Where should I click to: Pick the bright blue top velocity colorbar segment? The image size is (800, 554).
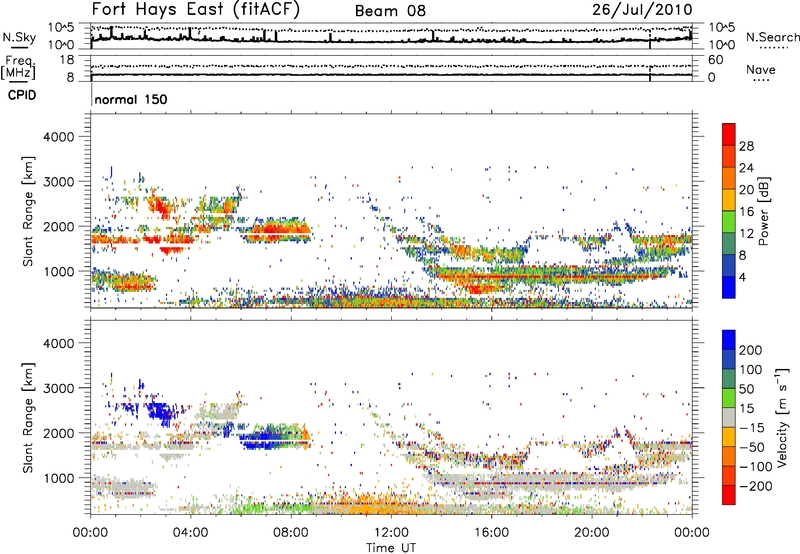click(x=729, y=340)
